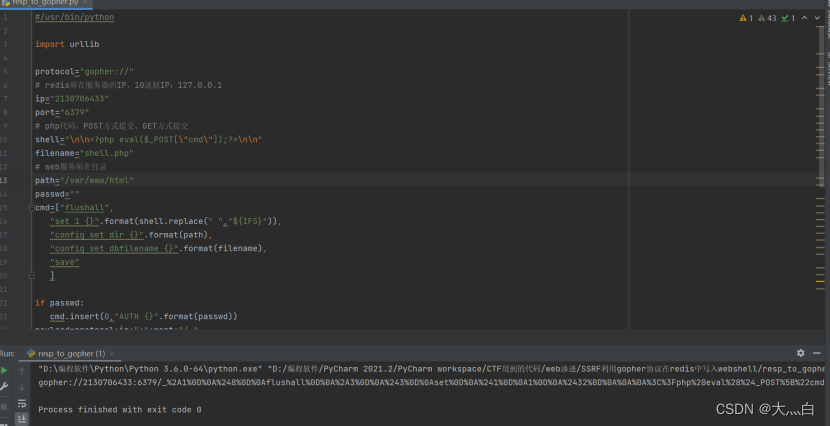The height and width of the screenshot is (426, 830).
Task: Close the resp_to_gopher (1) run tab
Action: [112, 354]
